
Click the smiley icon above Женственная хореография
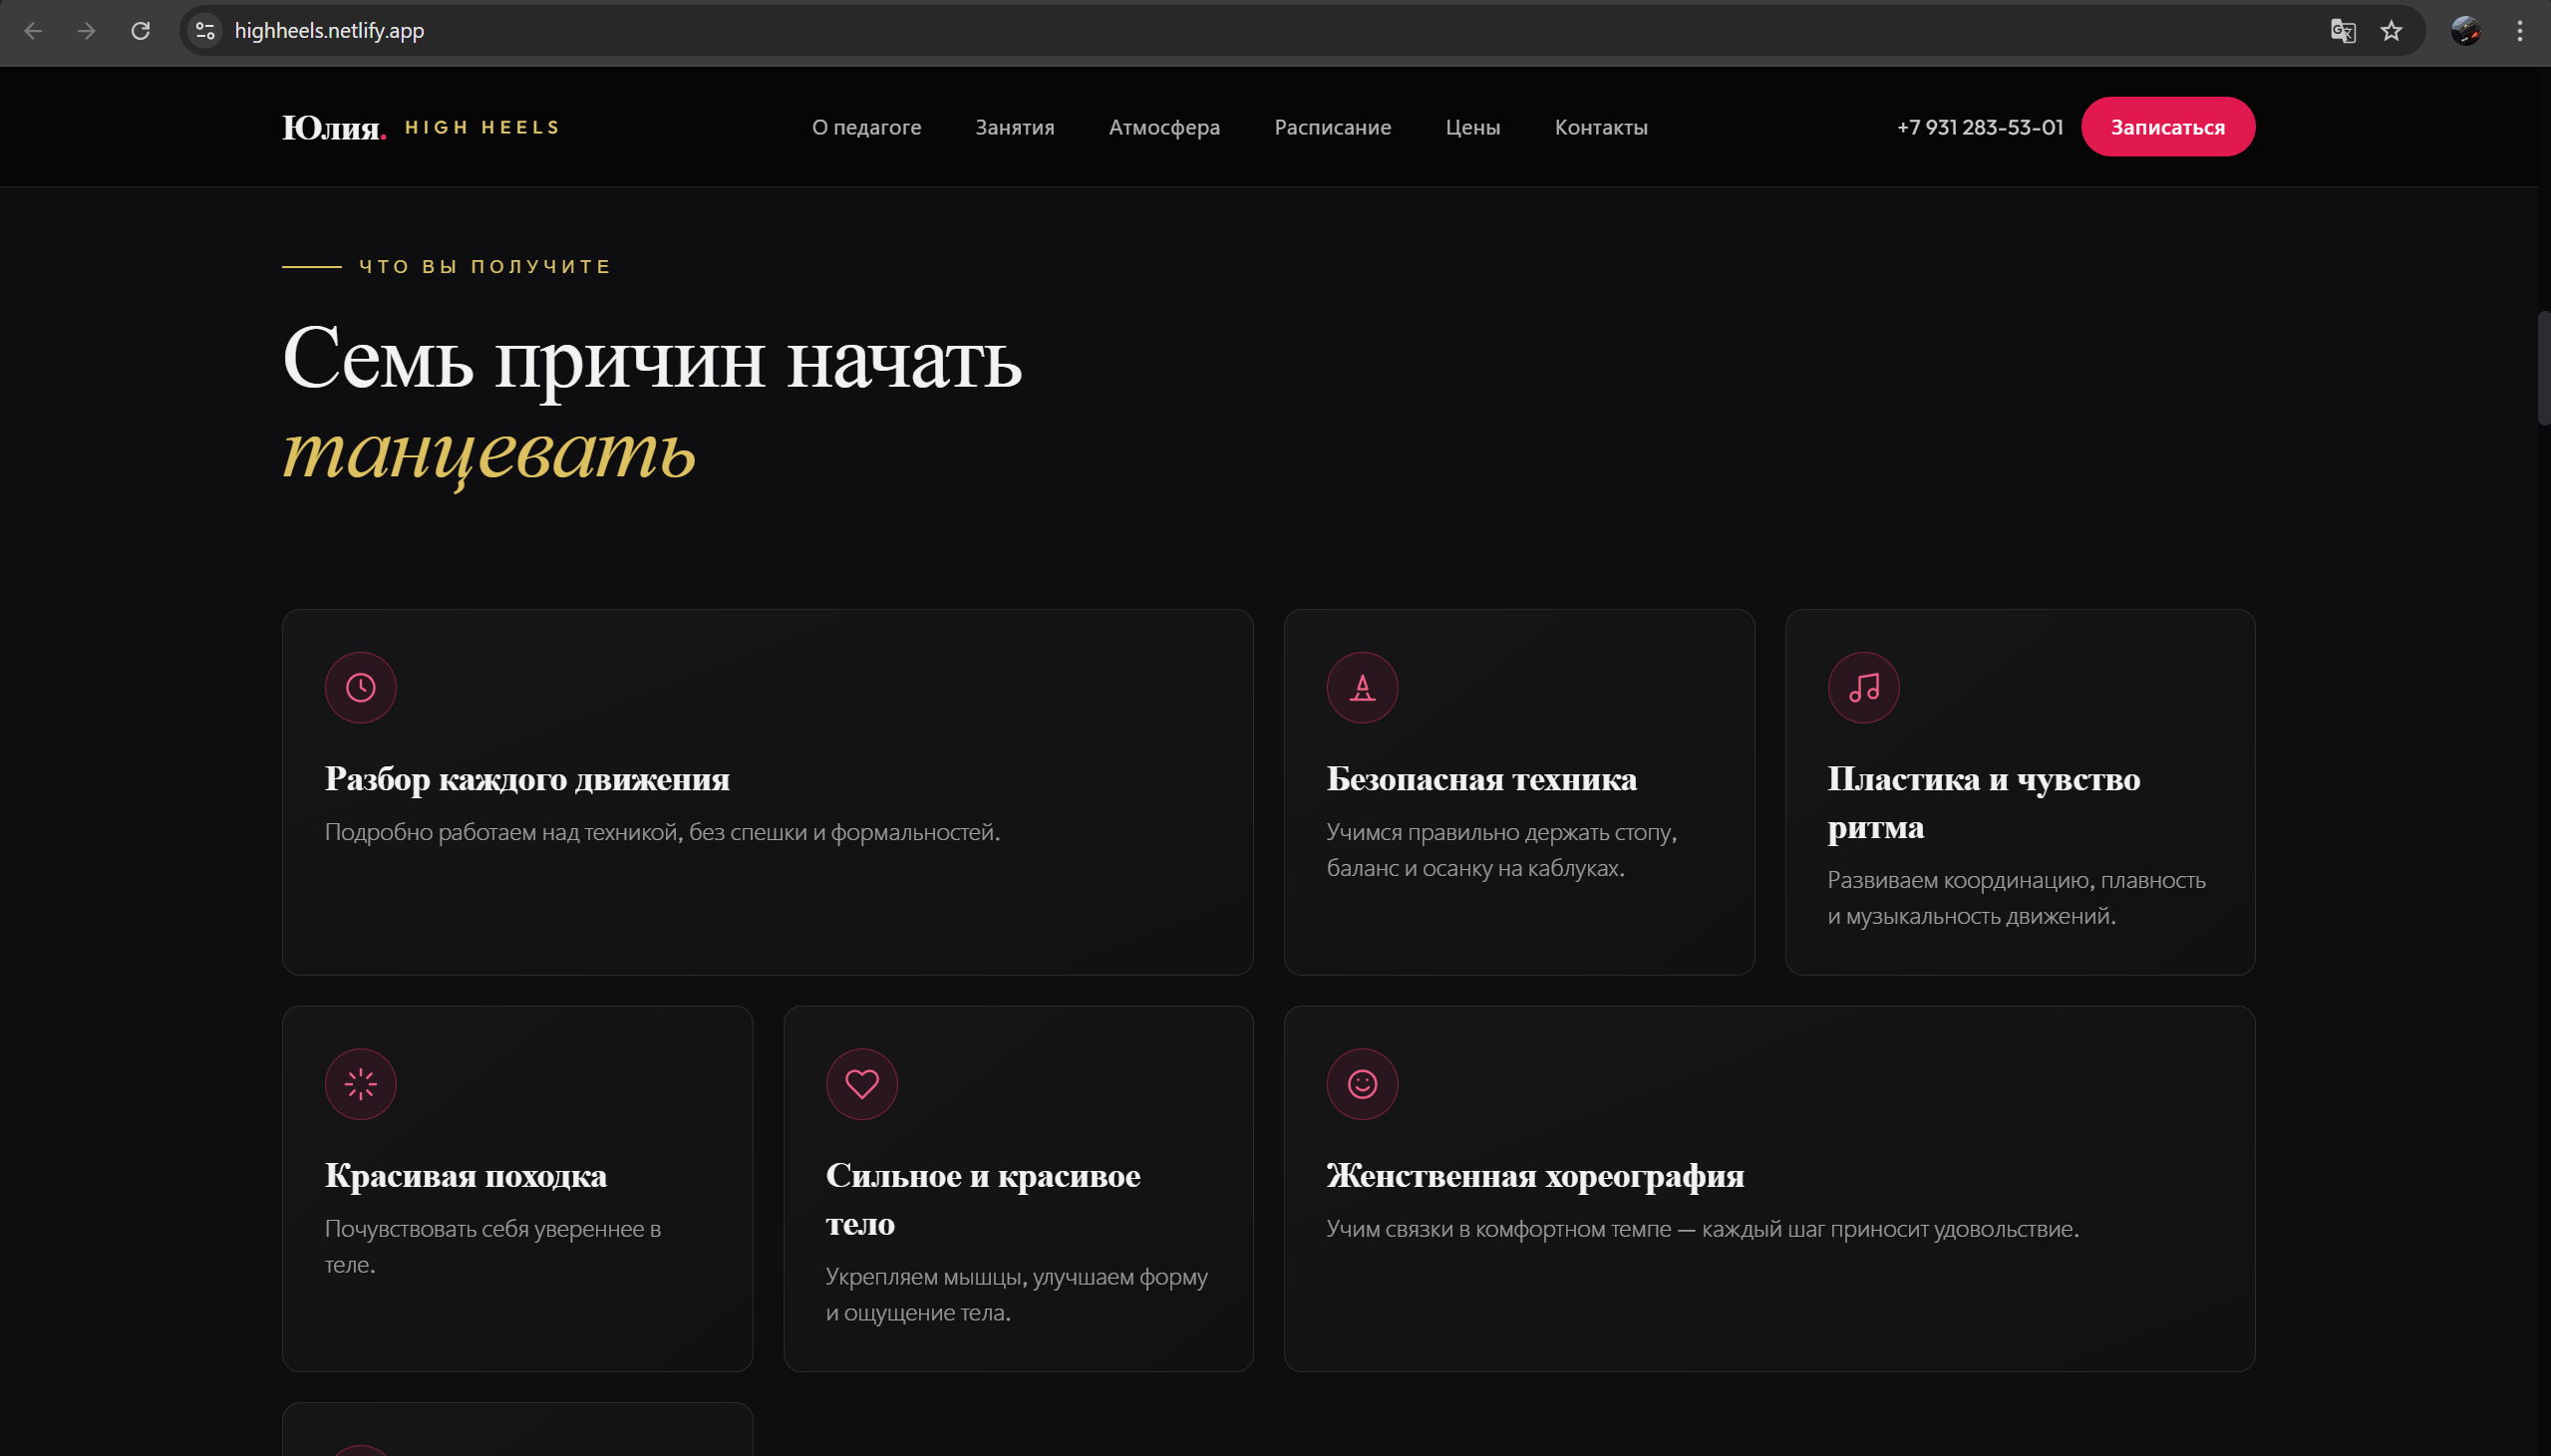pos(1362,1084)
